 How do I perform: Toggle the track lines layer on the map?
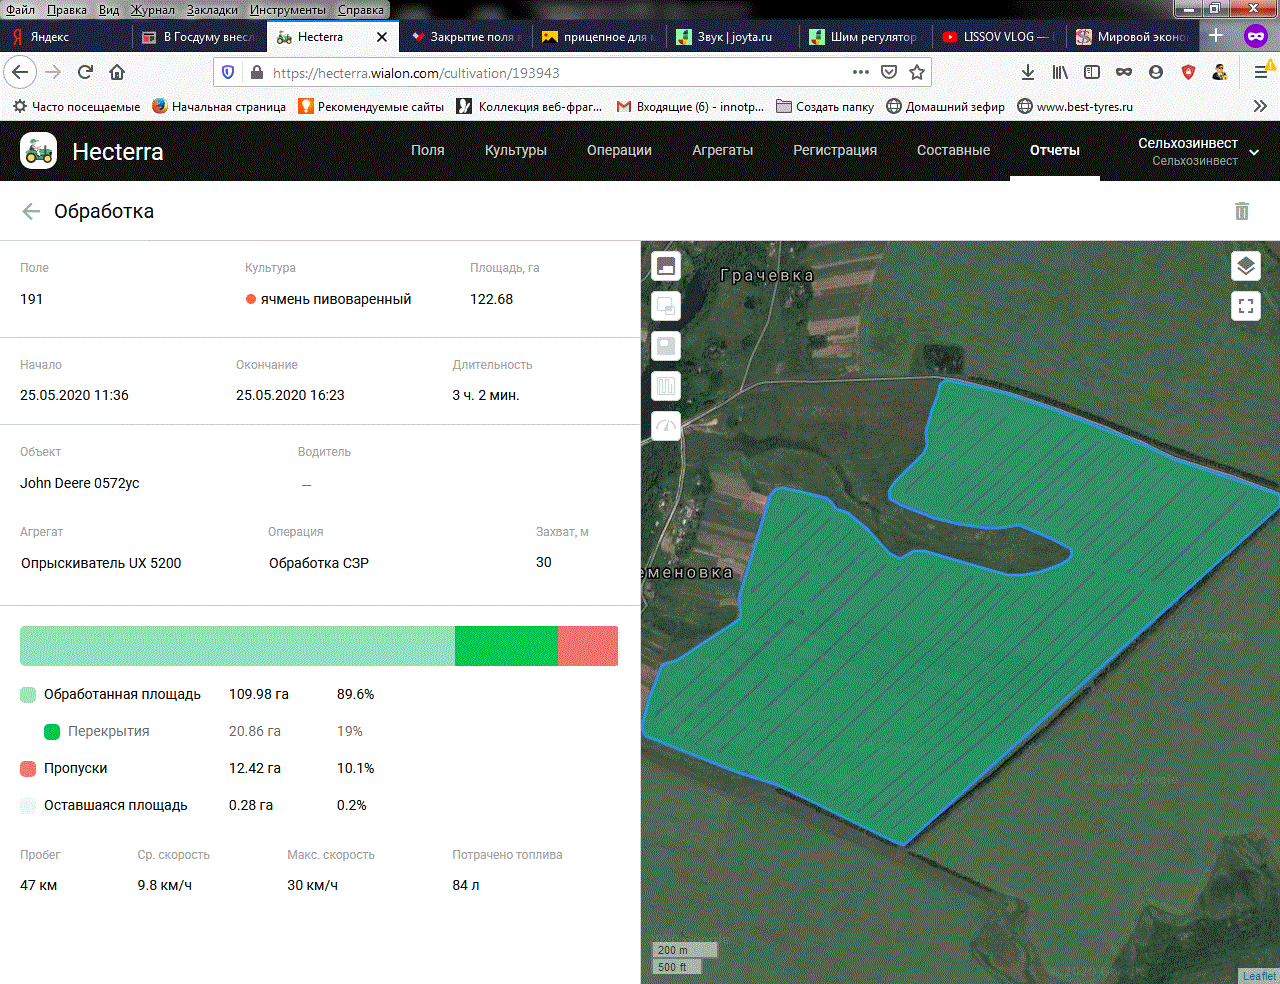click(666, 386)
